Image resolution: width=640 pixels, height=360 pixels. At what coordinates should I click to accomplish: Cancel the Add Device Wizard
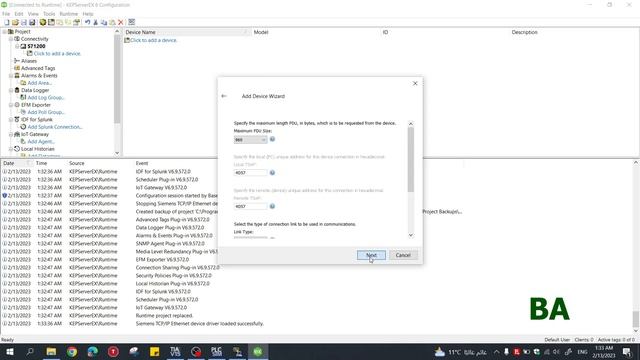403,255
